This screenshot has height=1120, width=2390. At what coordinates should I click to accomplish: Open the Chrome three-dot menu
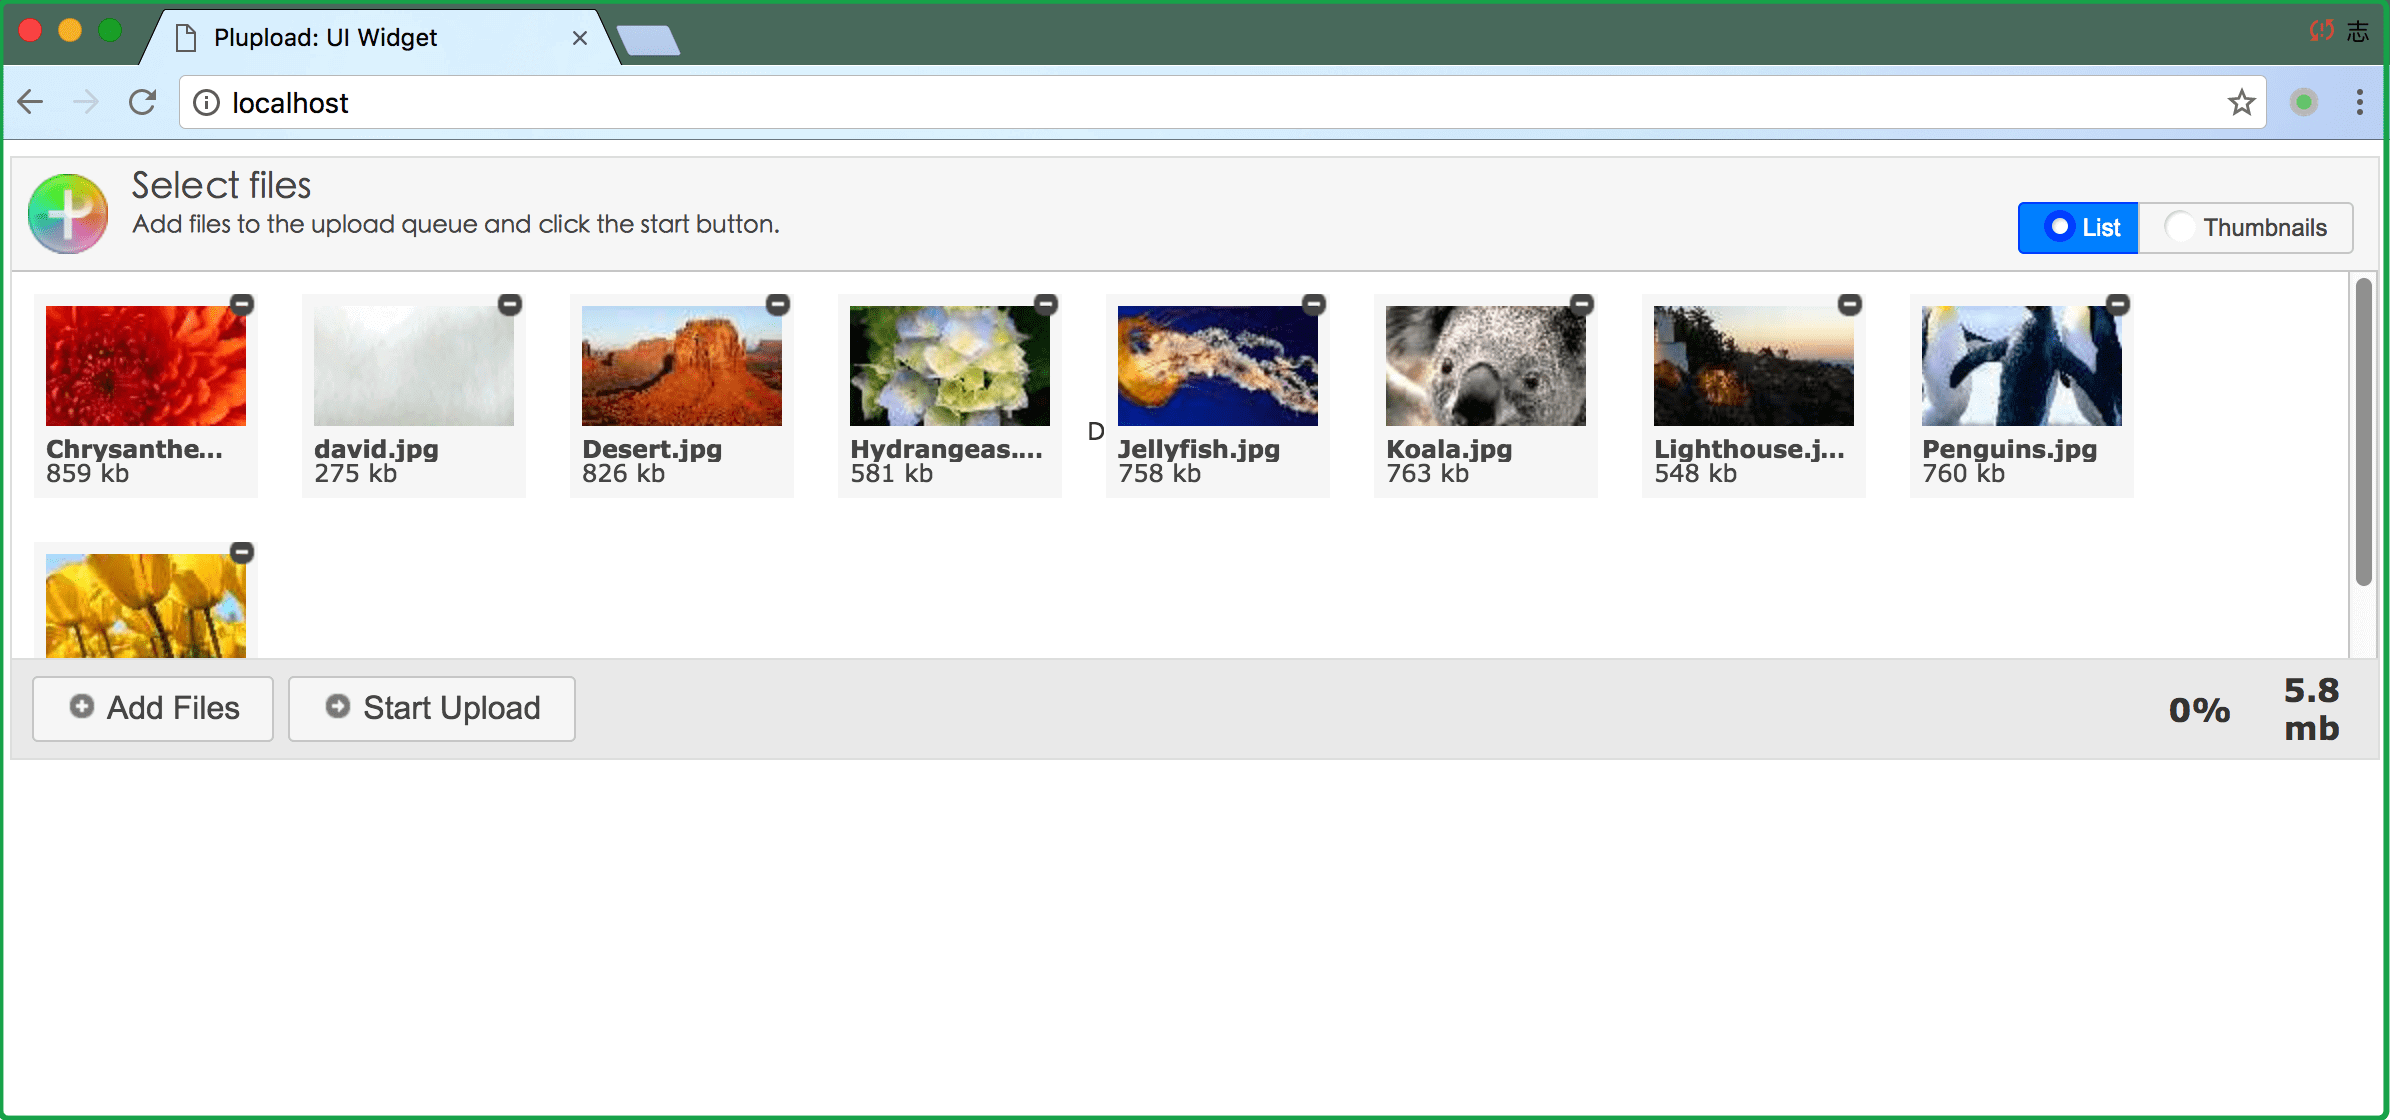pos(2359,102)
